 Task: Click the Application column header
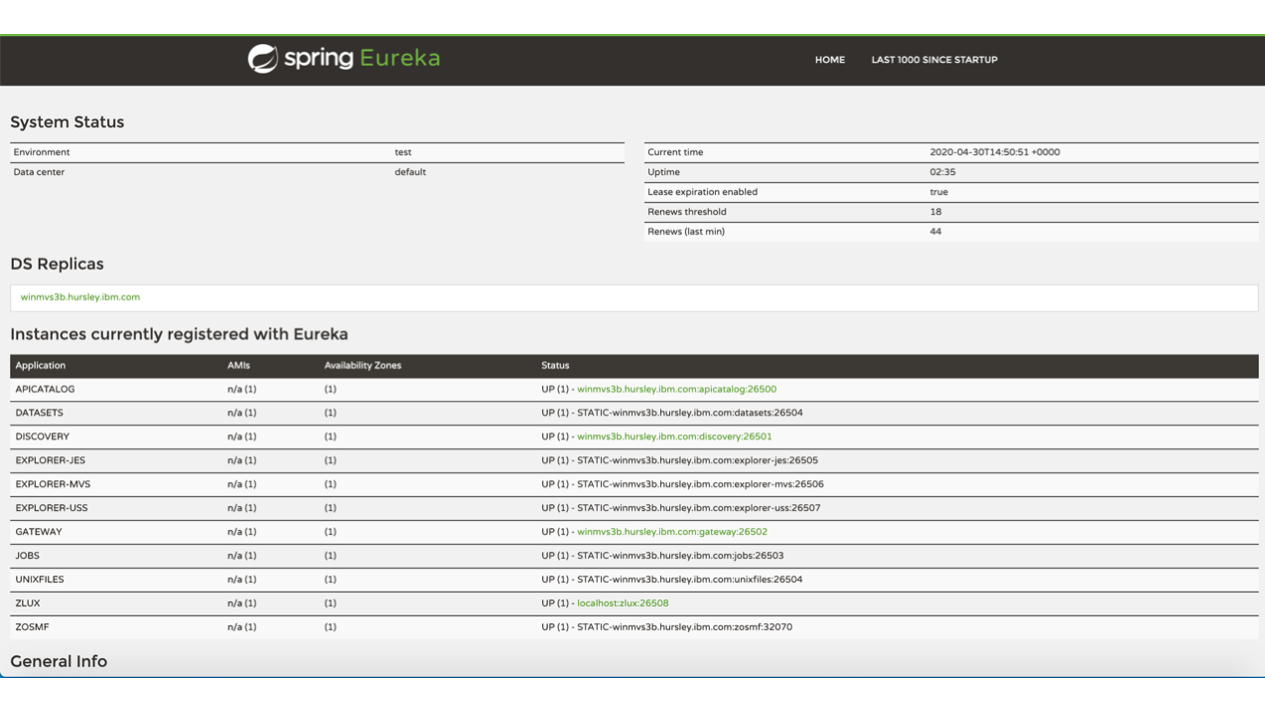(40, 365)
